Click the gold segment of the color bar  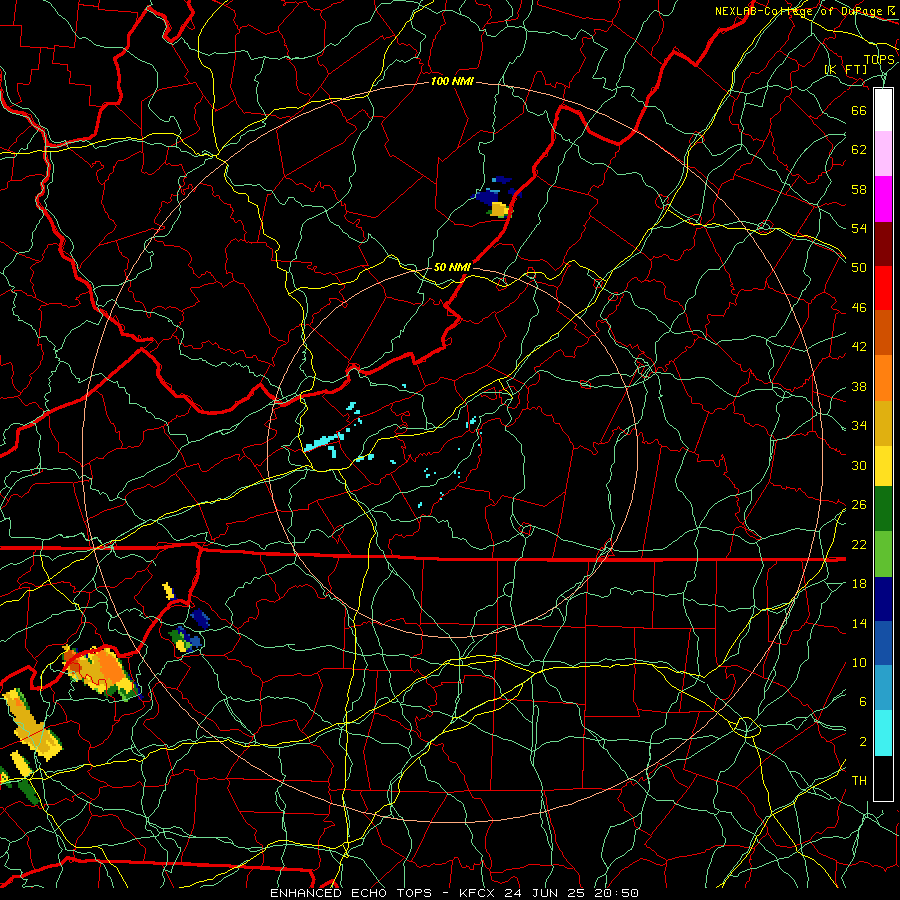883,423
